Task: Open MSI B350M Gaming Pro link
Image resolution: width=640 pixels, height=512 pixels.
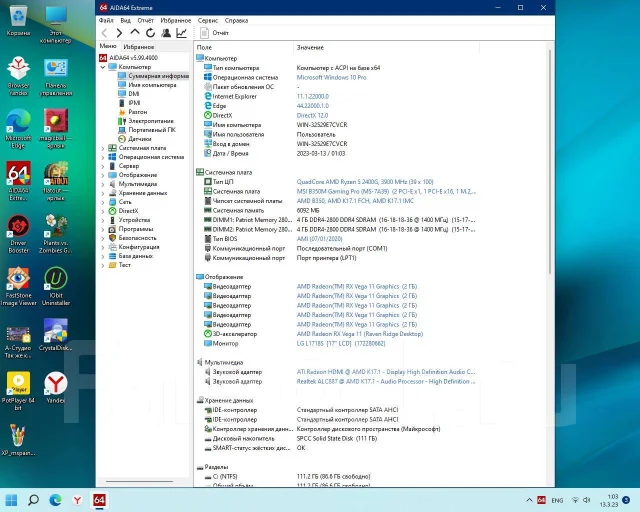Action: click(386, 191)
